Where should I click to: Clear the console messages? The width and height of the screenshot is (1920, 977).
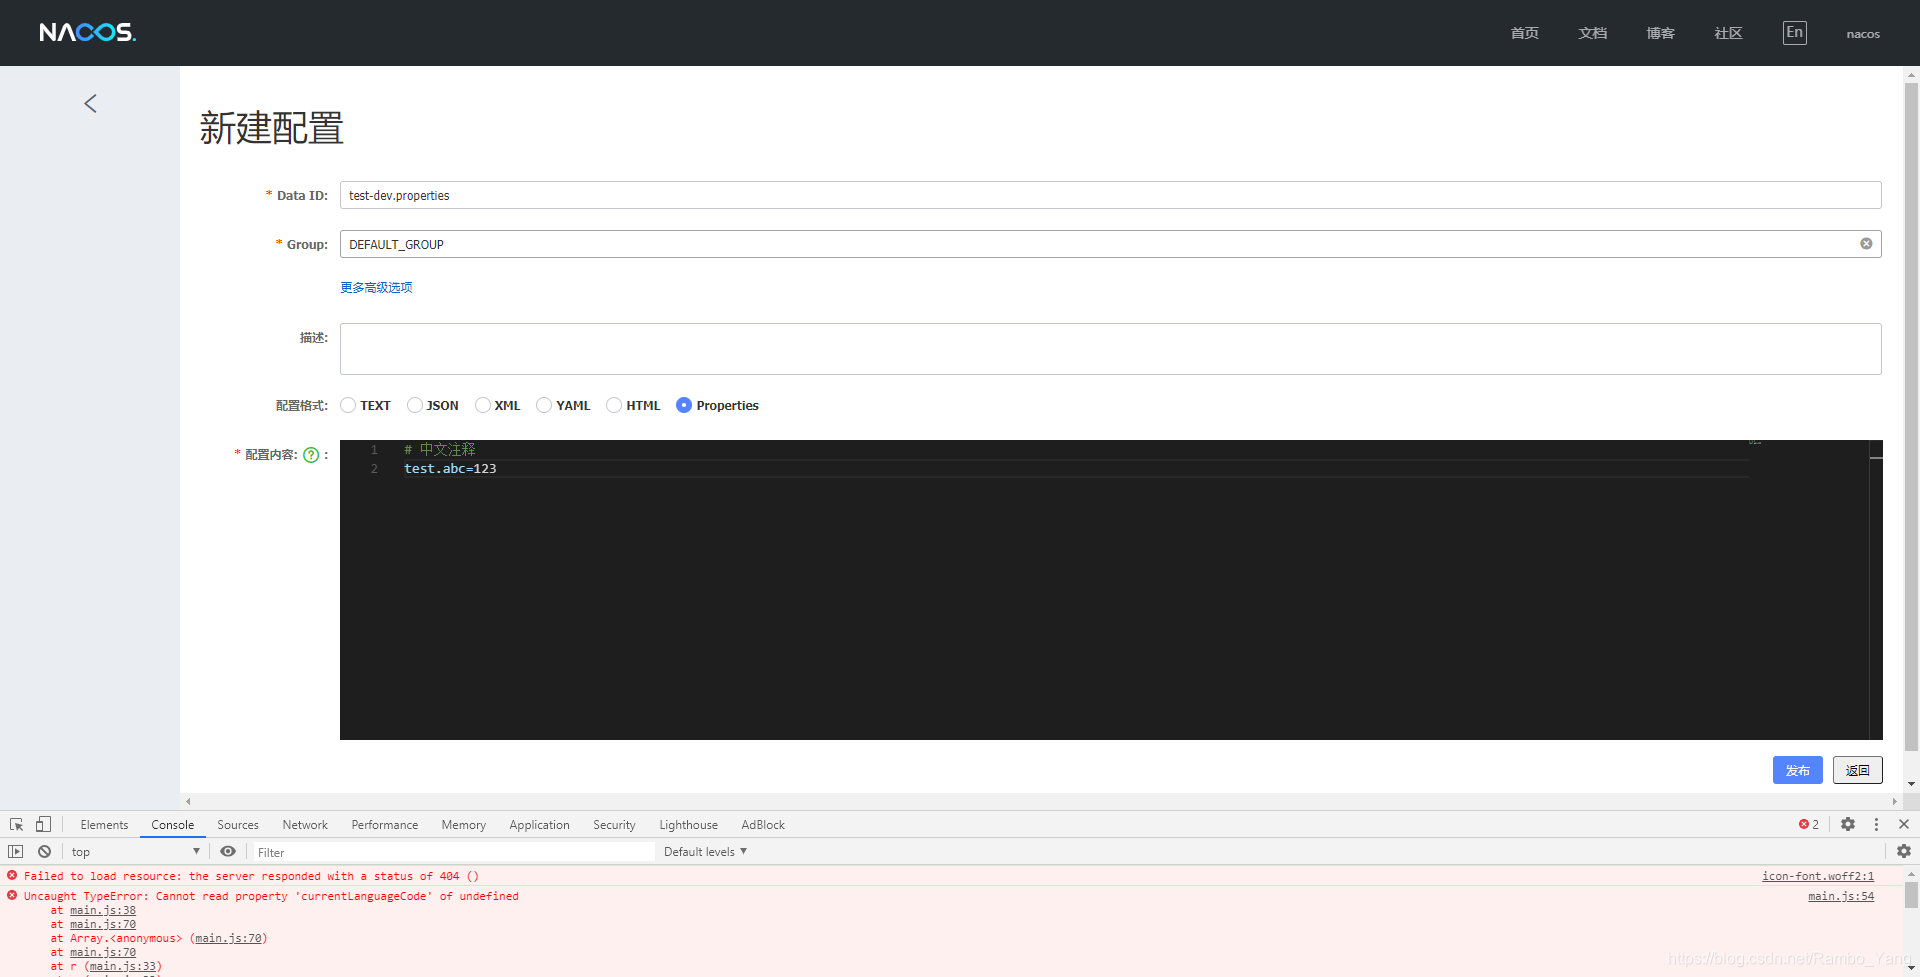click(x=44, y=851)
